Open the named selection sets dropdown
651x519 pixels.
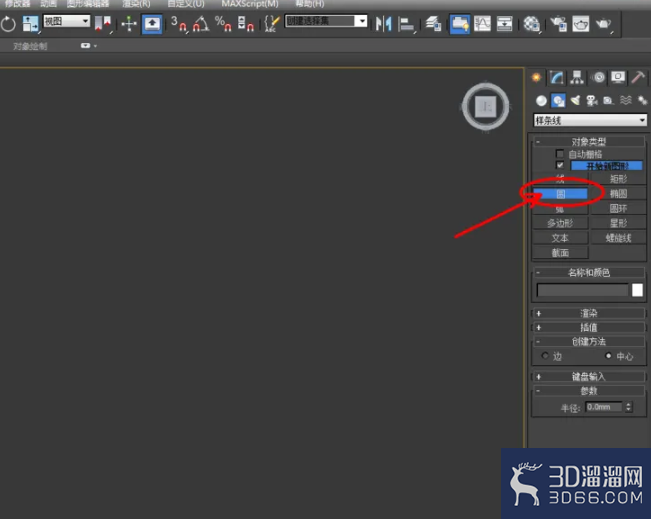pos(326,21)
